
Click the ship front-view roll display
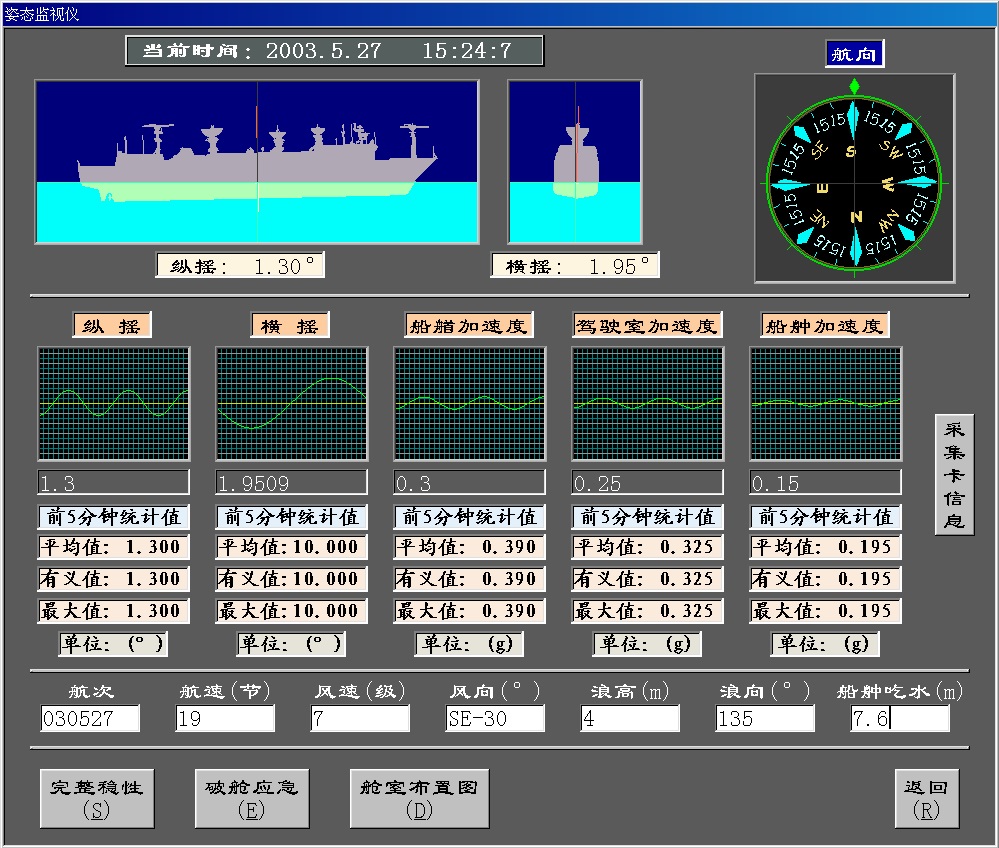(x=574, y=162)
